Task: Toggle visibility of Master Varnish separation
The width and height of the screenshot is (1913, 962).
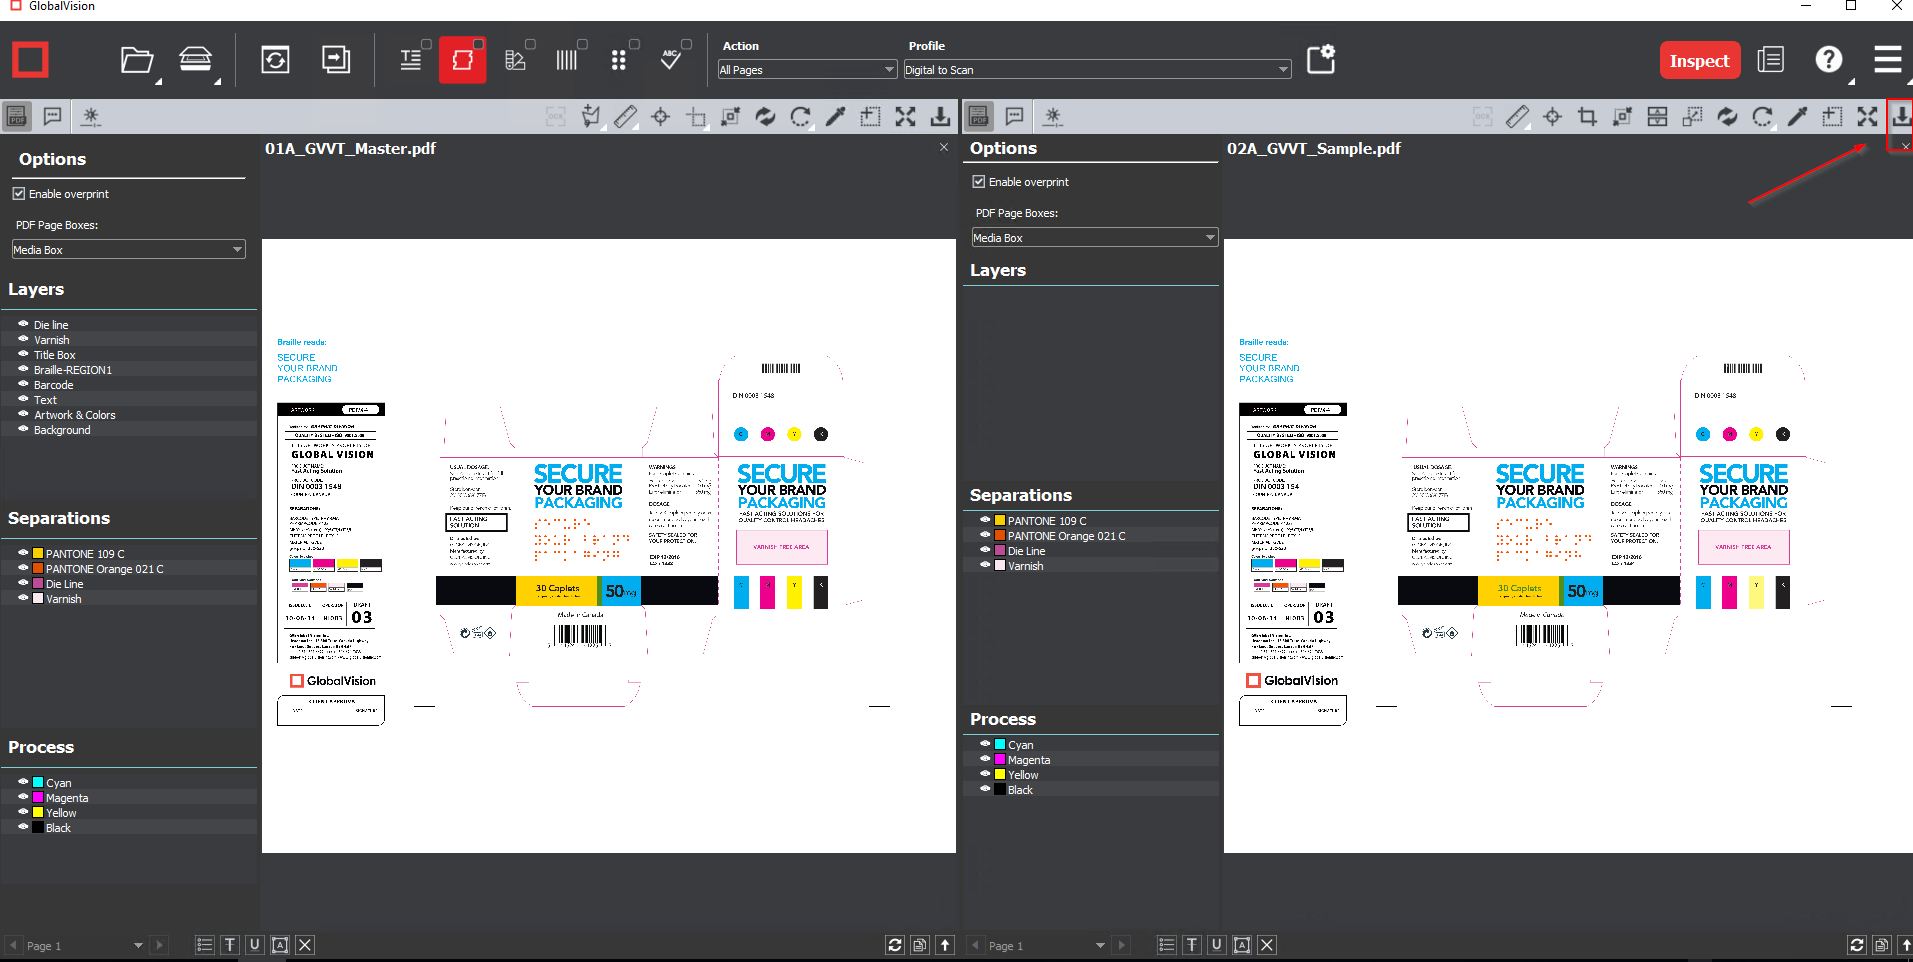Action: [23, 598]
